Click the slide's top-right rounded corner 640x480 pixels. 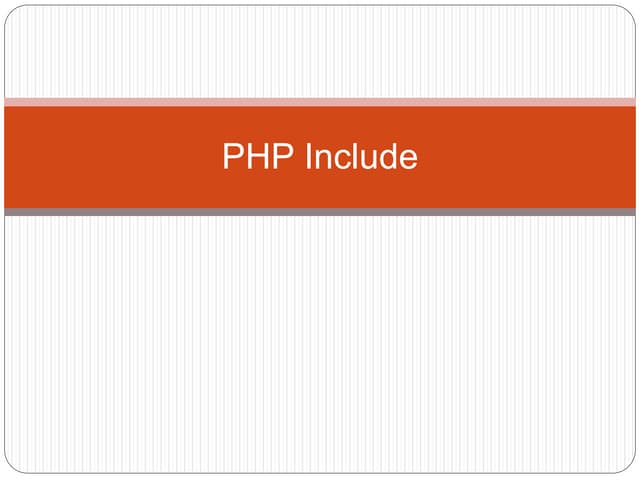pos(628,13)
